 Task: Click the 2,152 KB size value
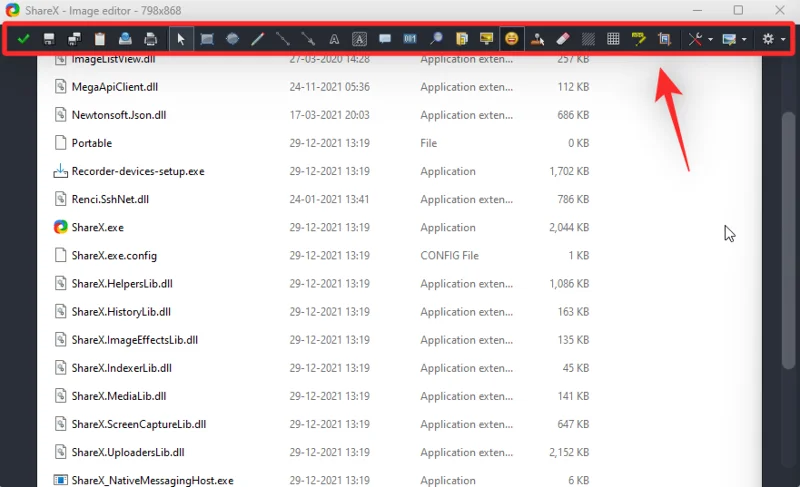pyautogui.click(x=569, y=452)
